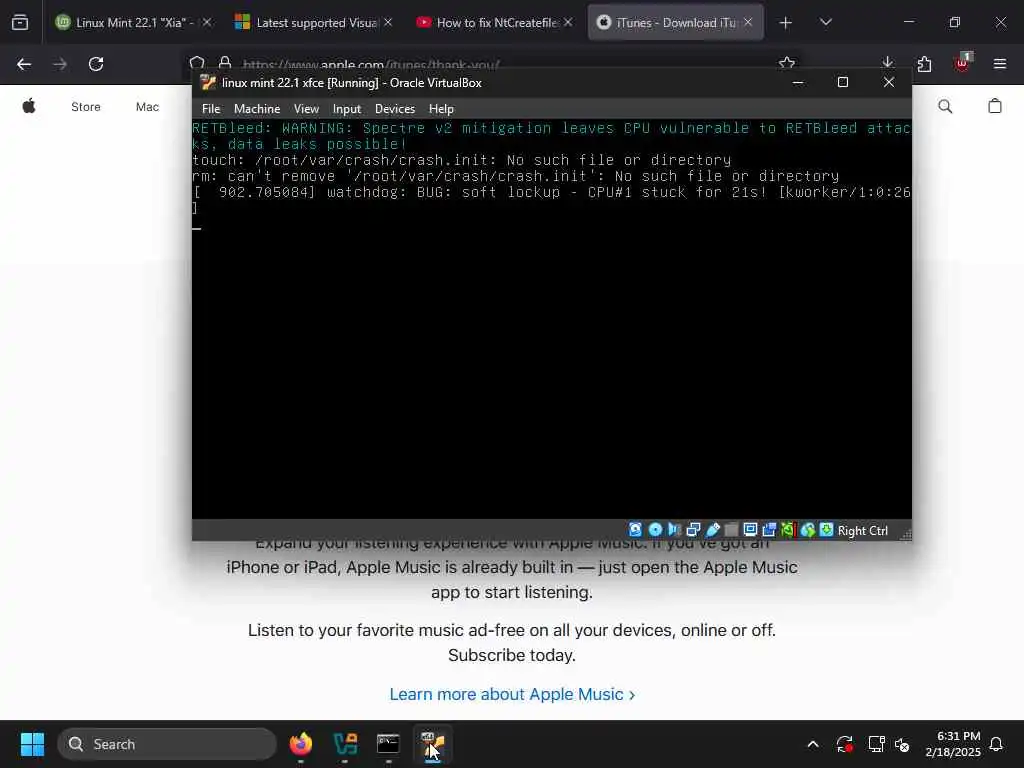1024x768 pixels.
Task: Open the Firefox downloads panel
Action: [887, 63]
